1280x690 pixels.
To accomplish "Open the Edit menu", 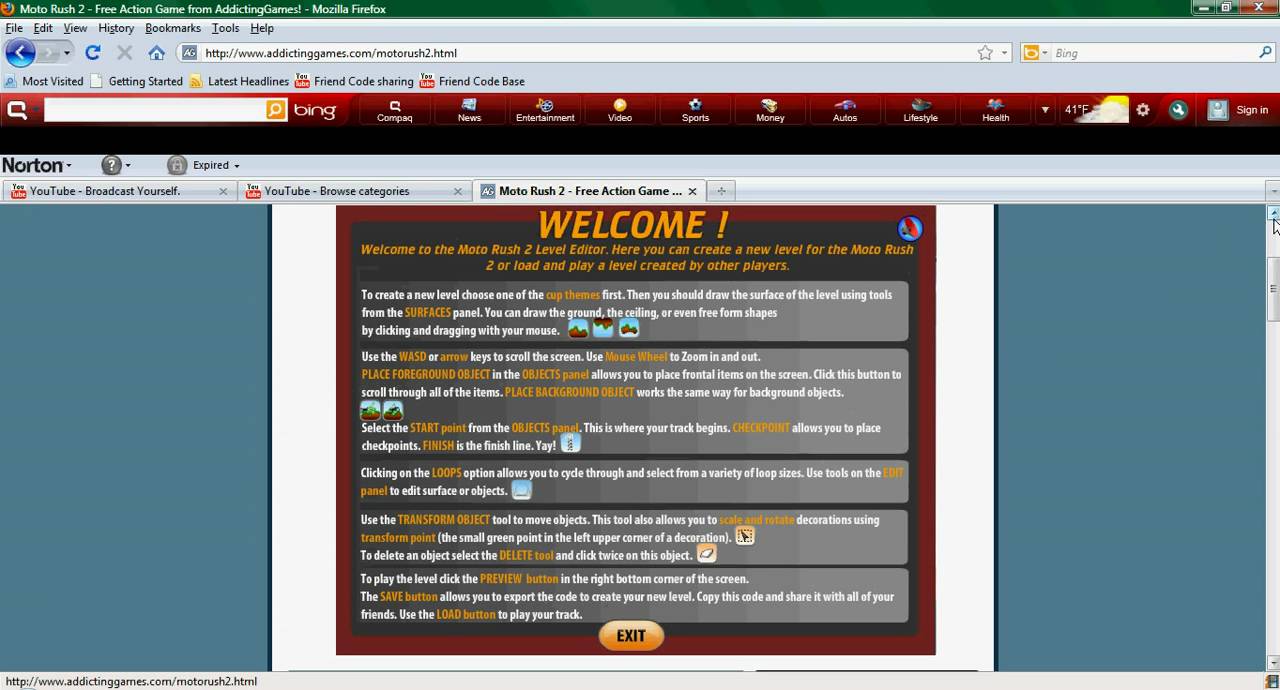I will [x=43, y=28].
